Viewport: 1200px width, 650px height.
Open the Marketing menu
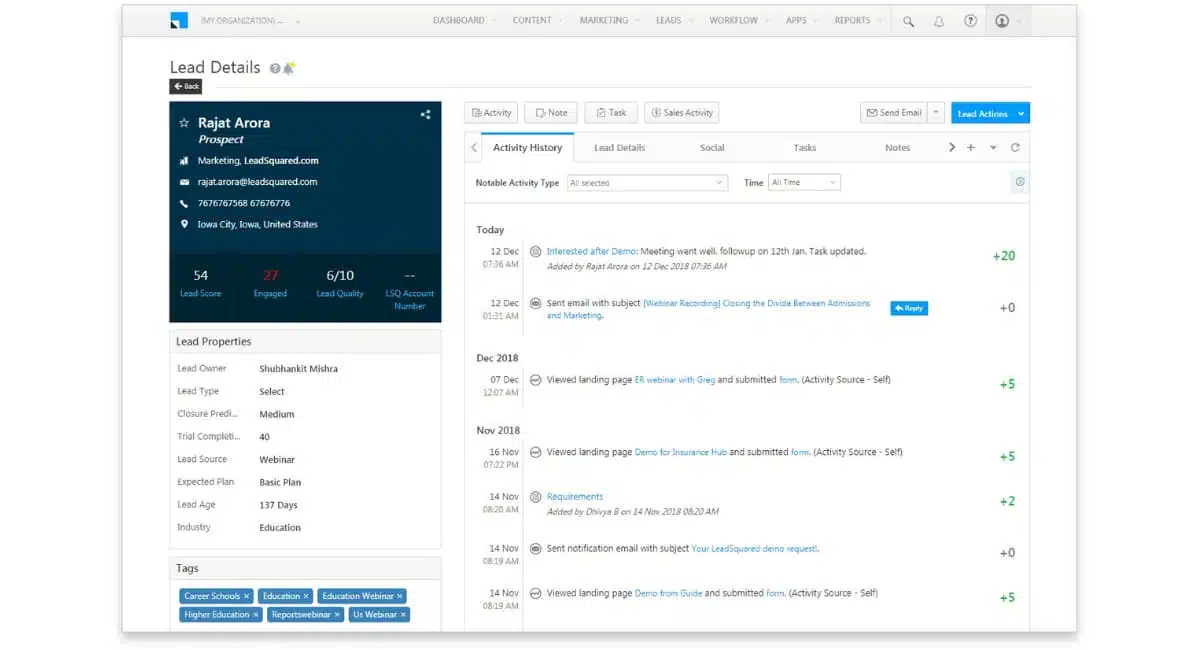point(609,20)
